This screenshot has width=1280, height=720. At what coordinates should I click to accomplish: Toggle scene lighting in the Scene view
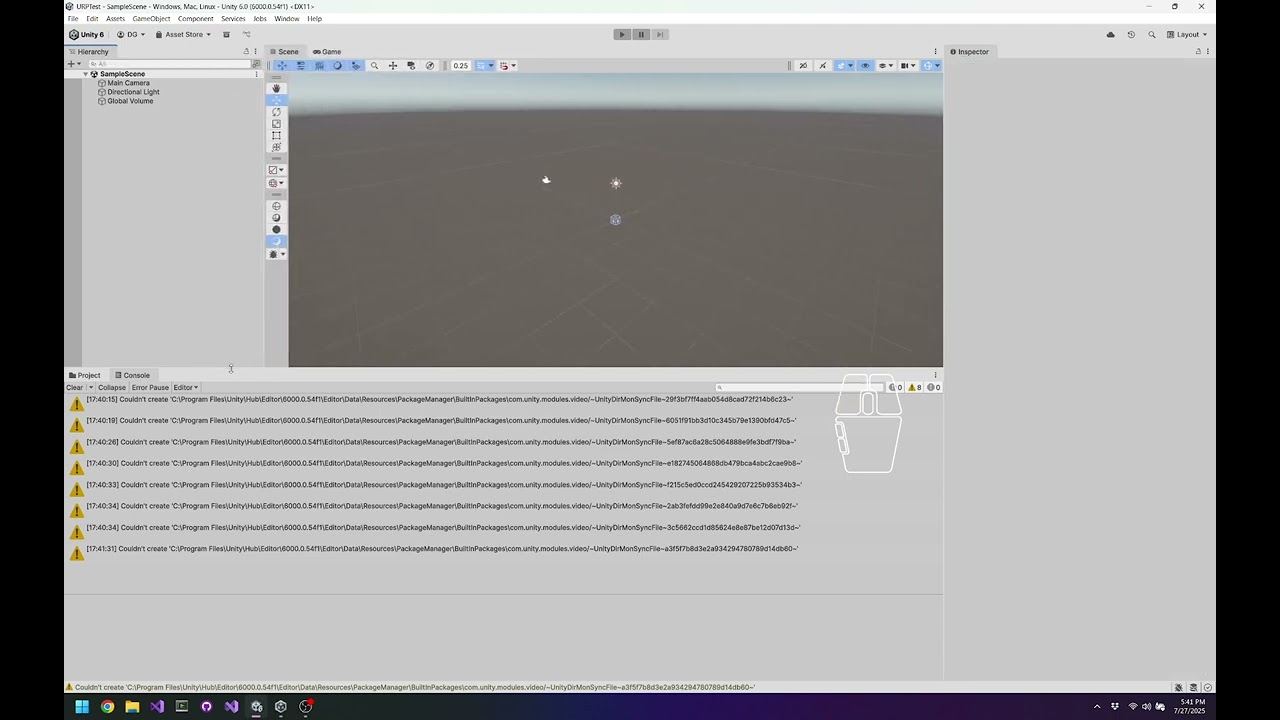[x=803, y=65]
